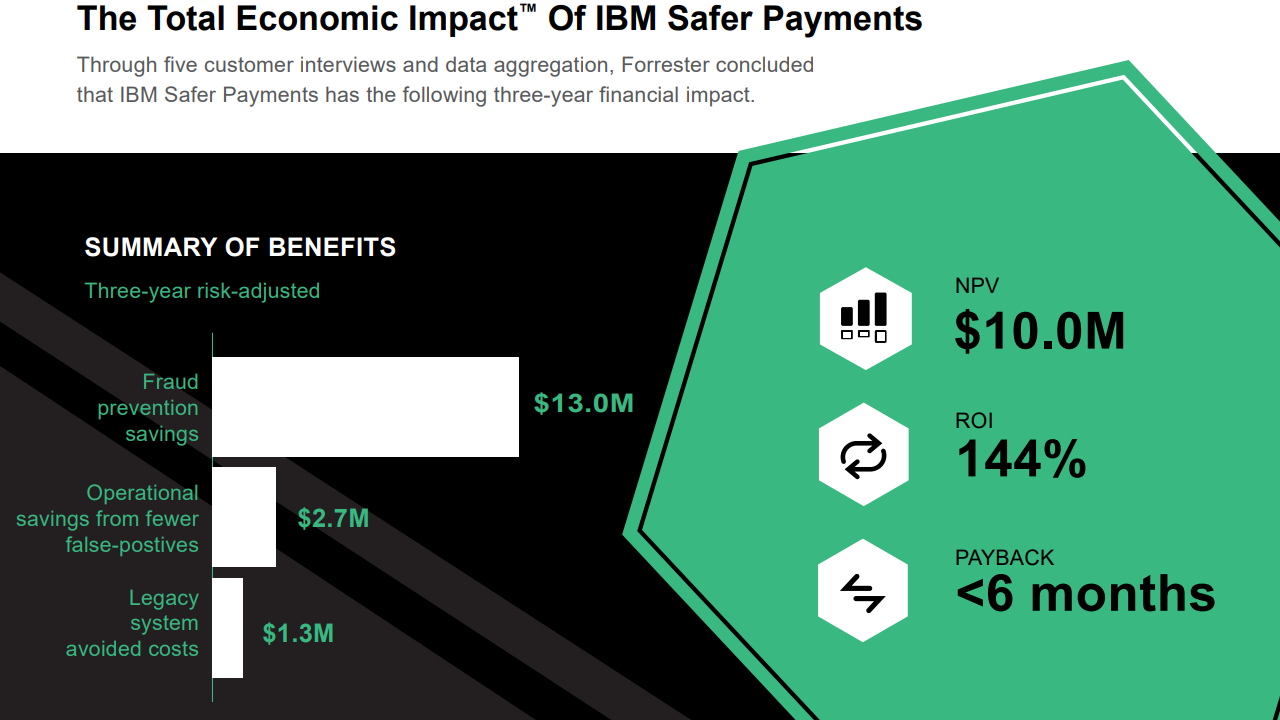Click the NPV label text
The image size is (1280, 720).
coord(977,286)
